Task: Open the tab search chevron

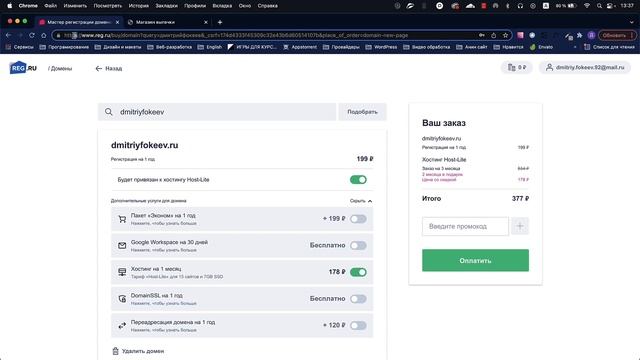Action: pyautogui.click(x=631, y=22)
